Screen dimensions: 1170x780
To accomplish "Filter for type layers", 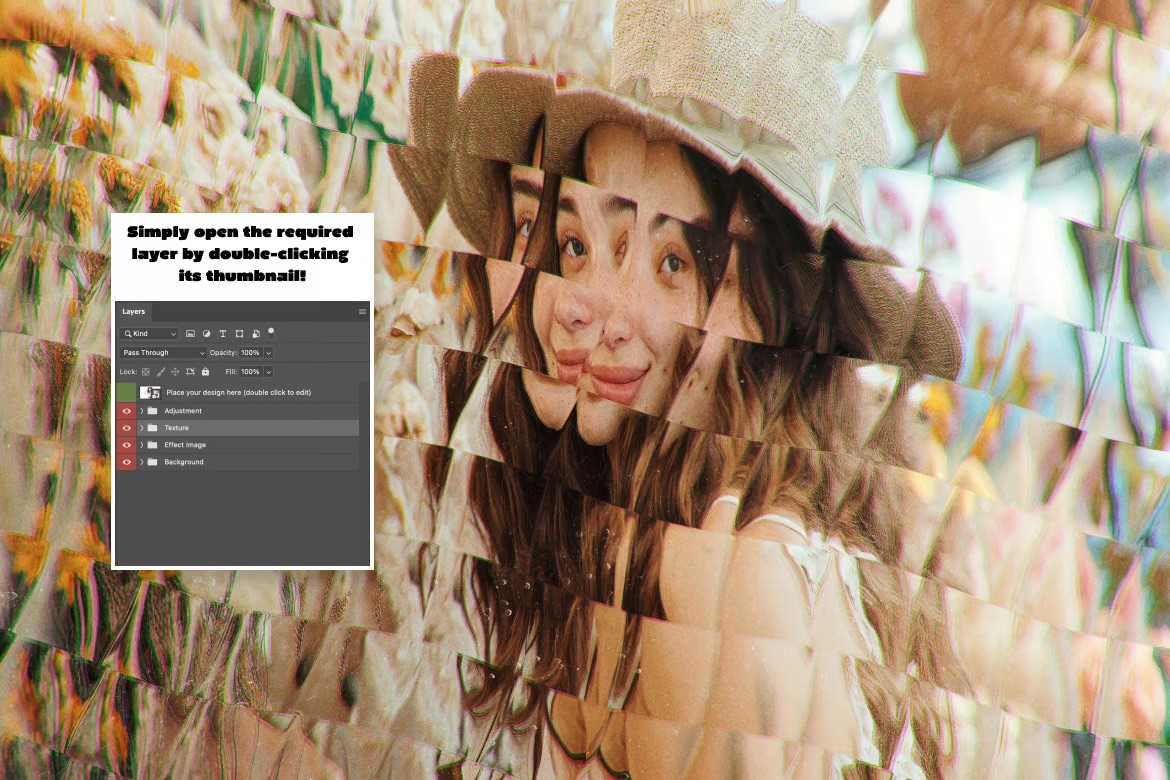I will pos(223,334).
